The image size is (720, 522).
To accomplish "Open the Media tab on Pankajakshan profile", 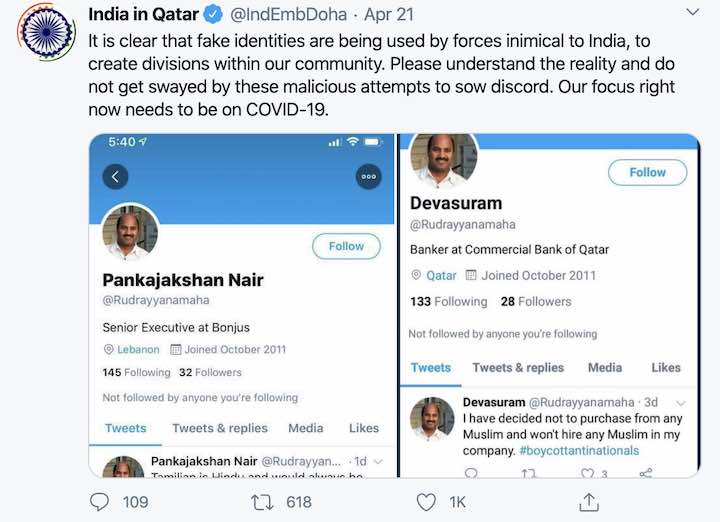I will pos(305,428).
